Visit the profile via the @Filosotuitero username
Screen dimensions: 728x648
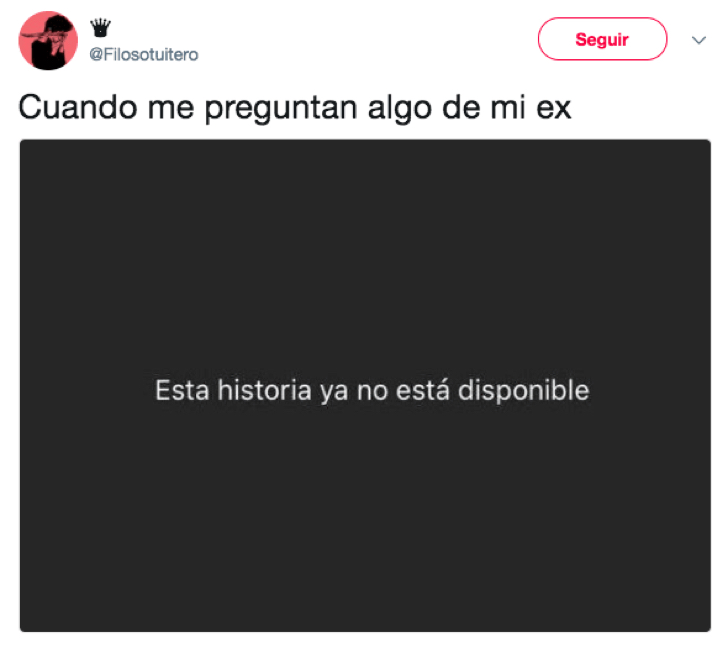(143, 55)
